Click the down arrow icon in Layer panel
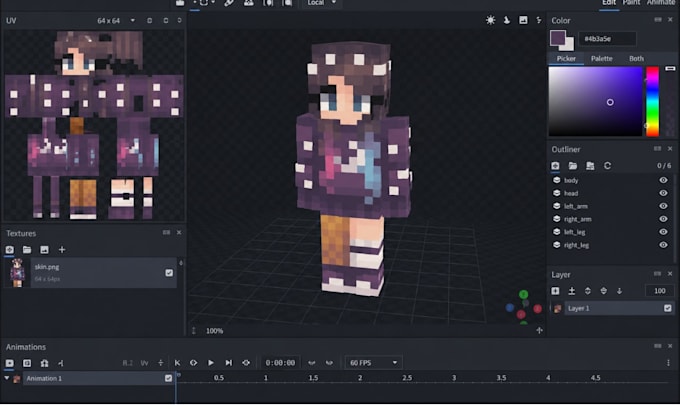The width and height of the screenshot is (680, 409). point(619,291)
